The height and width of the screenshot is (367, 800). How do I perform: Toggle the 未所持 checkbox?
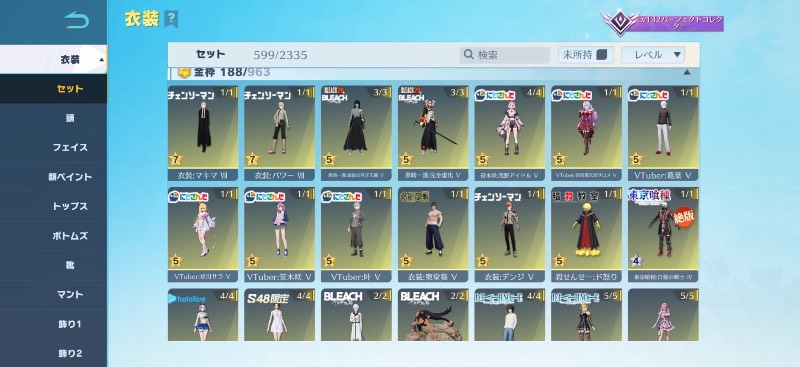tap(602, 55)
